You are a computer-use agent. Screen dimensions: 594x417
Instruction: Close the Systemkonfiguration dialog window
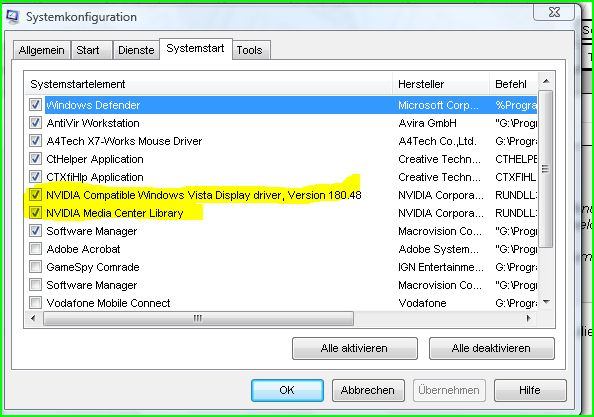point(554,12)
